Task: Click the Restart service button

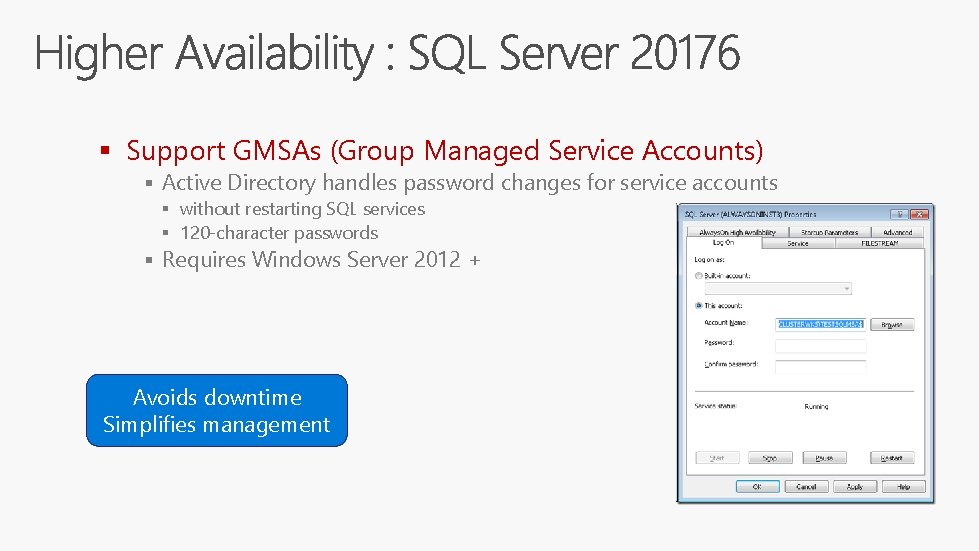Action: (x=892, y=458)
